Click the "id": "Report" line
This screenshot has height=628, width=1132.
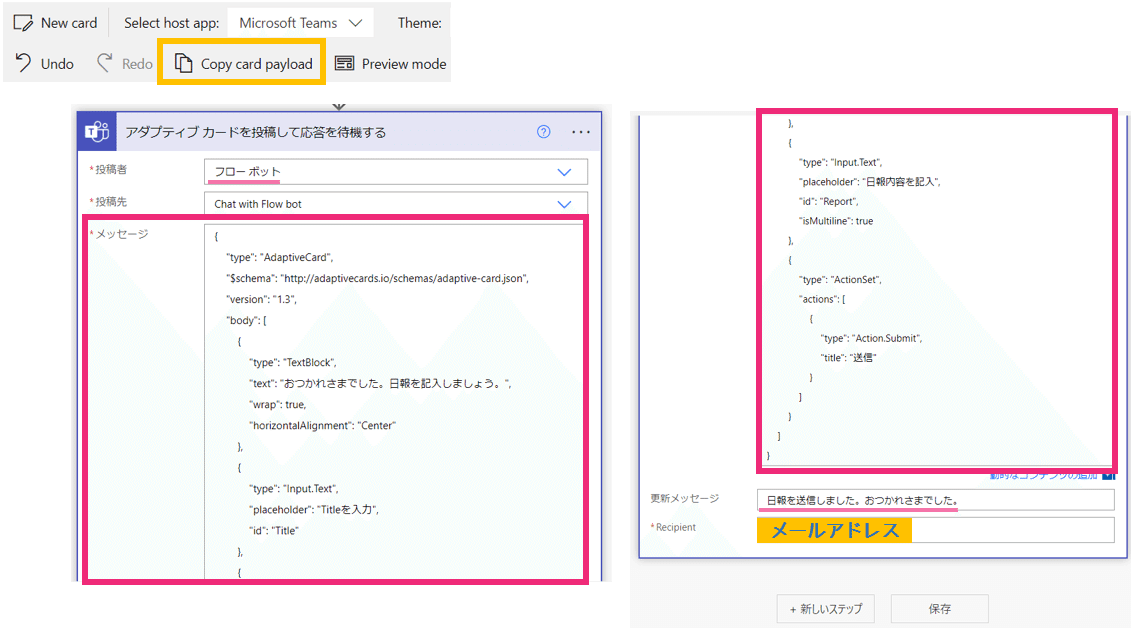pos(829,201)
